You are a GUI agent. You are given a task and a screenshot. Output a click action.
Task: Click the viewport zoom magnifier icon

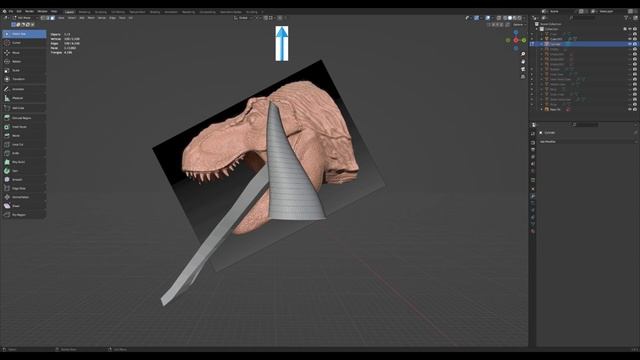click(x=523, y=54)
